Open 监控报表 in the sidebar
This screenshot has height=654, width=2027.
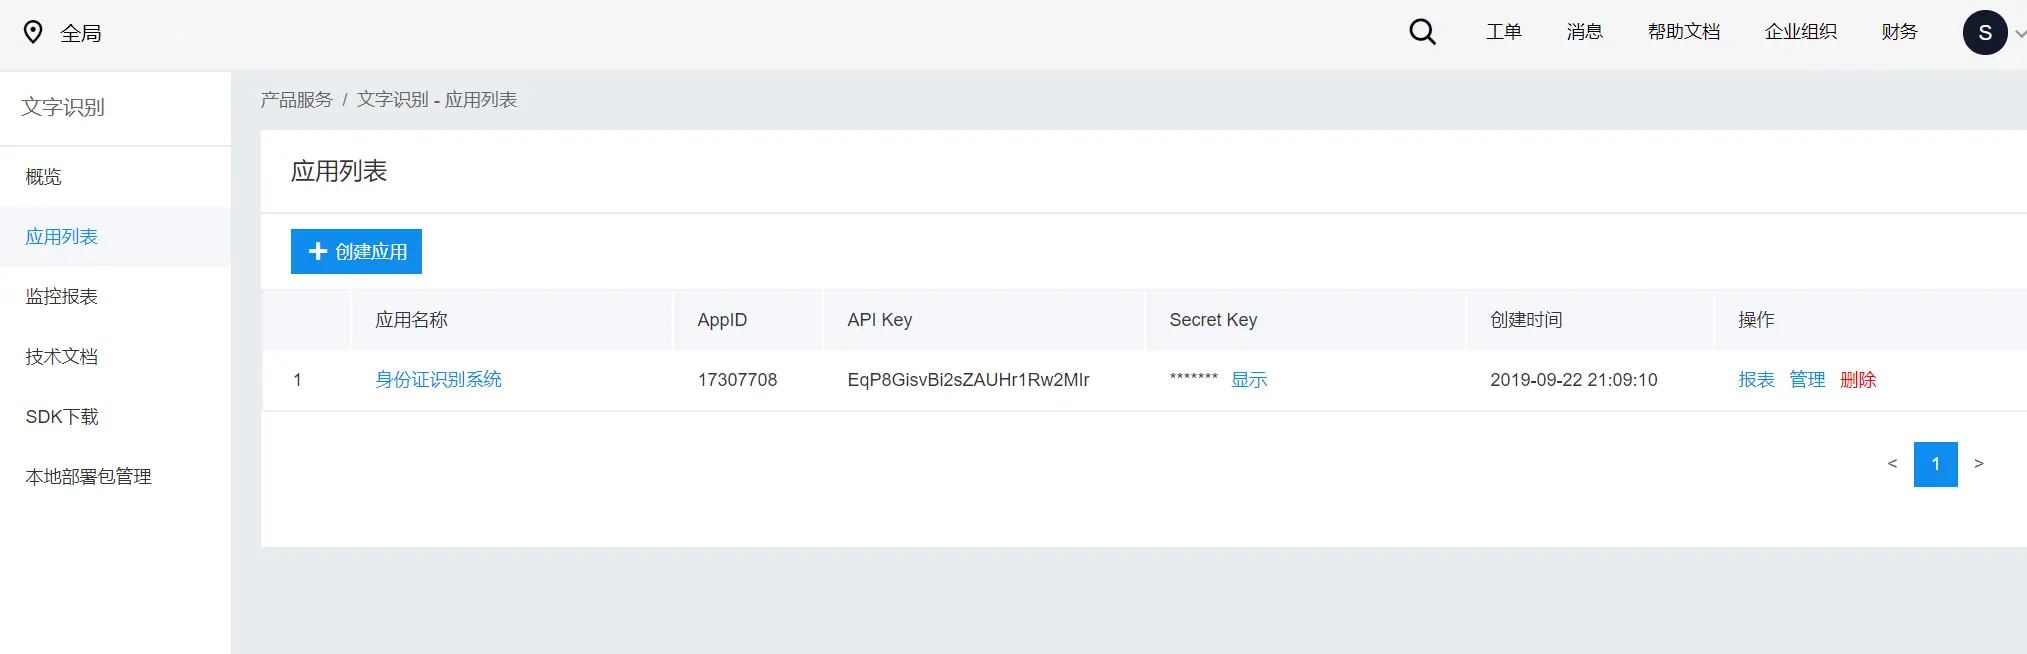pyautogui.click(x=62, y=297)
